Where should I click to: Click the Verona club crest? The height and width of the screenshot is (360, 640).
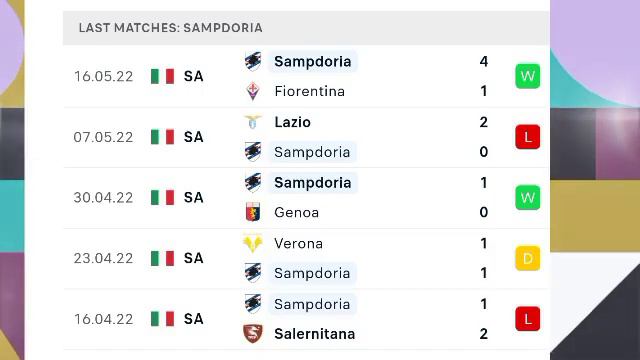[253, 243]
